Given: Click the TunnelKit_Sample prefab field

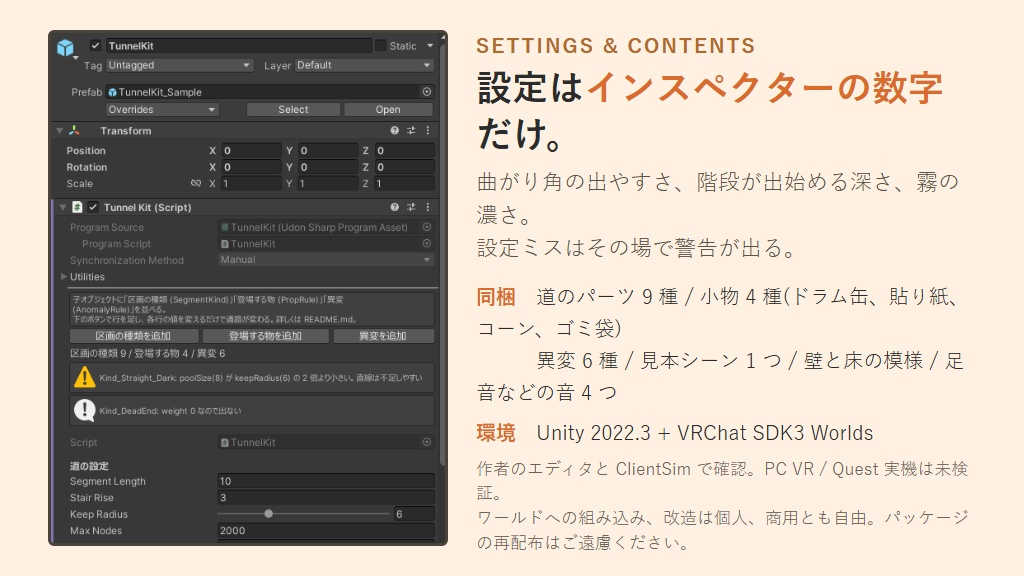Looking at the screenshot, I should pyautogui.click(x=263, y=92).
